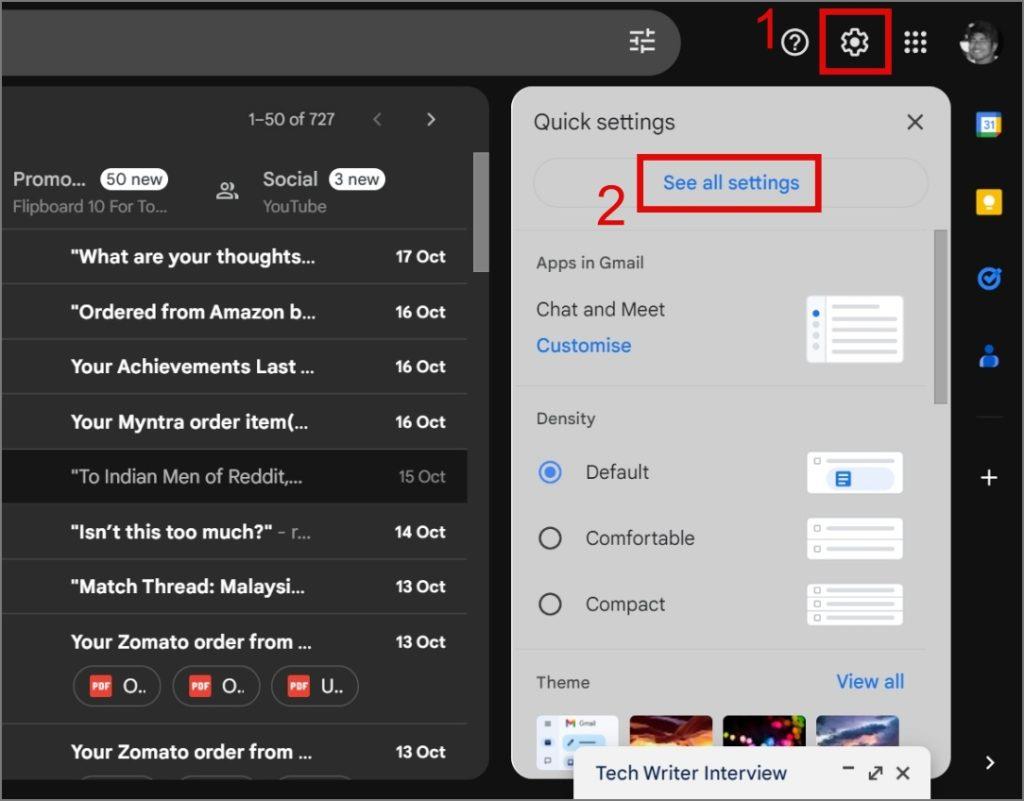Switch to the Promotions tab

[90, 192]
